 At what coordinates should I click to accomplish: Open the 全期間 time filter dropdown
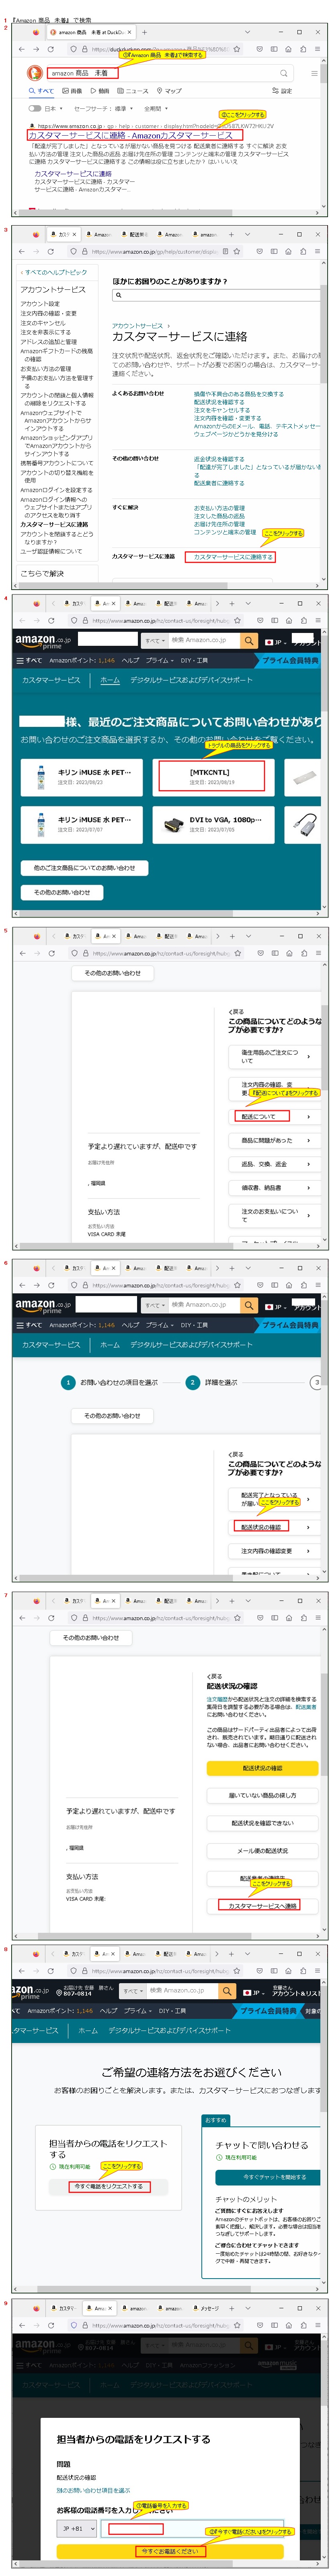coord(155,108)
